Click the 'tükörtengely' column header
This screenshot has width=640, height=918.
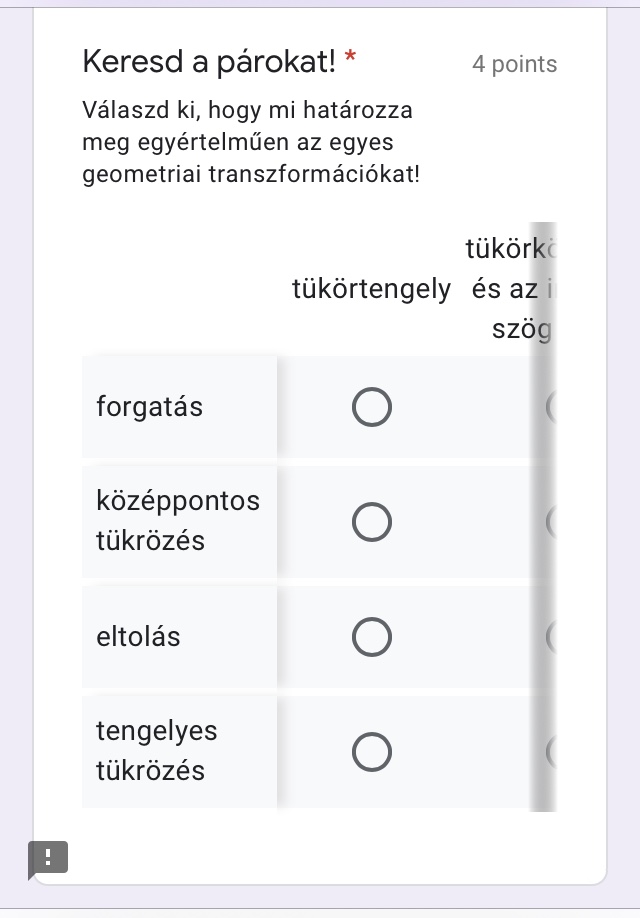pyautogui.click(x=371, y=290)
